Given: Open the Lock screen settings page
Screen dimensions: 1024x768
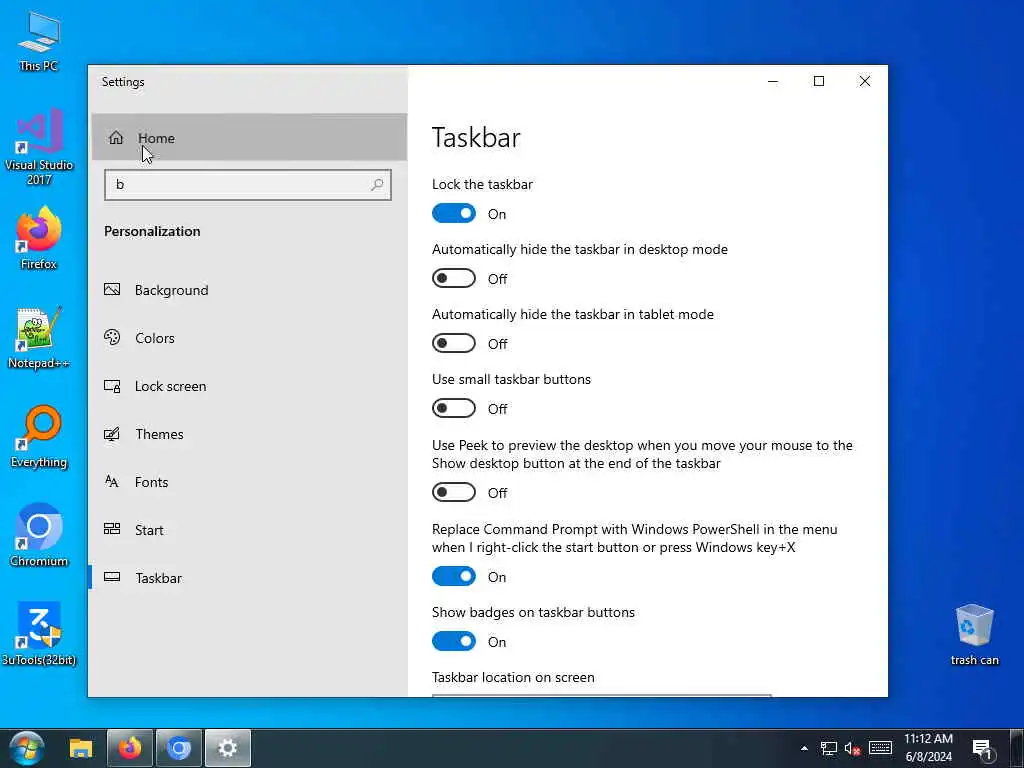Looking at the screenshot, I should coord(249,386).
